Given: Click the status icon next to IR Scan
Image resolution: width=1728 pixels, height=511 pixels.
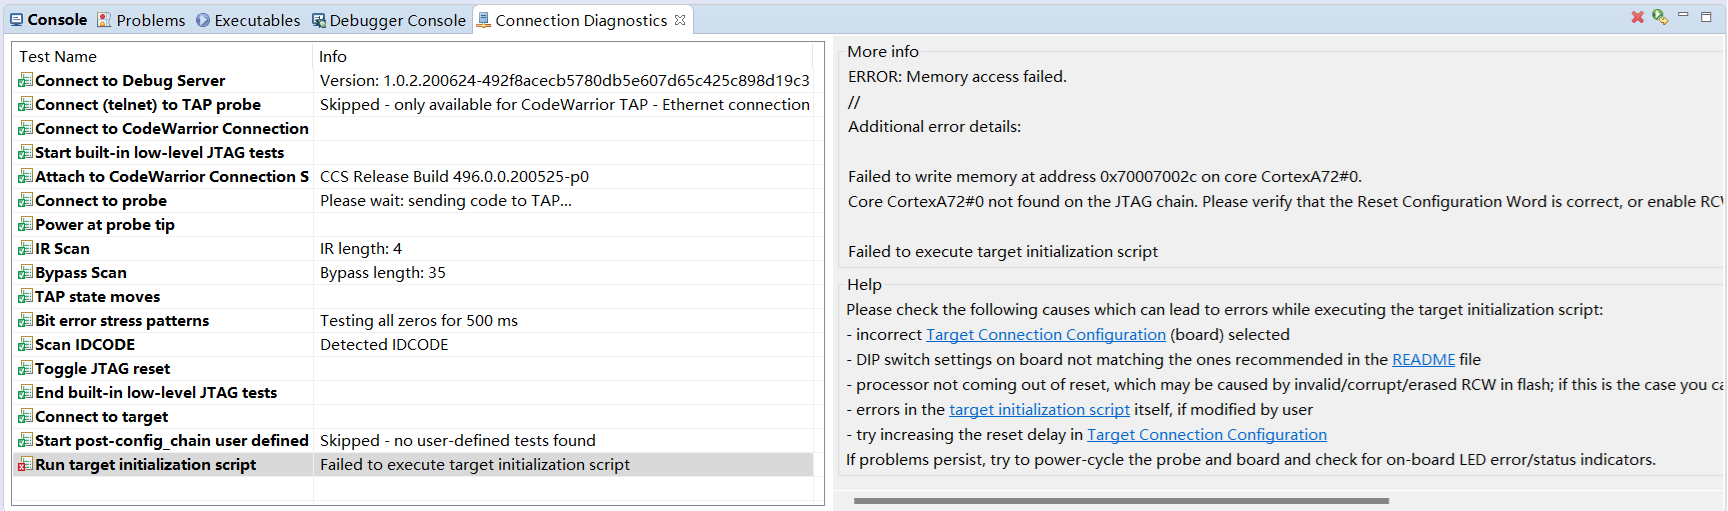Looking at the screenshot, I should coord(25,249).
